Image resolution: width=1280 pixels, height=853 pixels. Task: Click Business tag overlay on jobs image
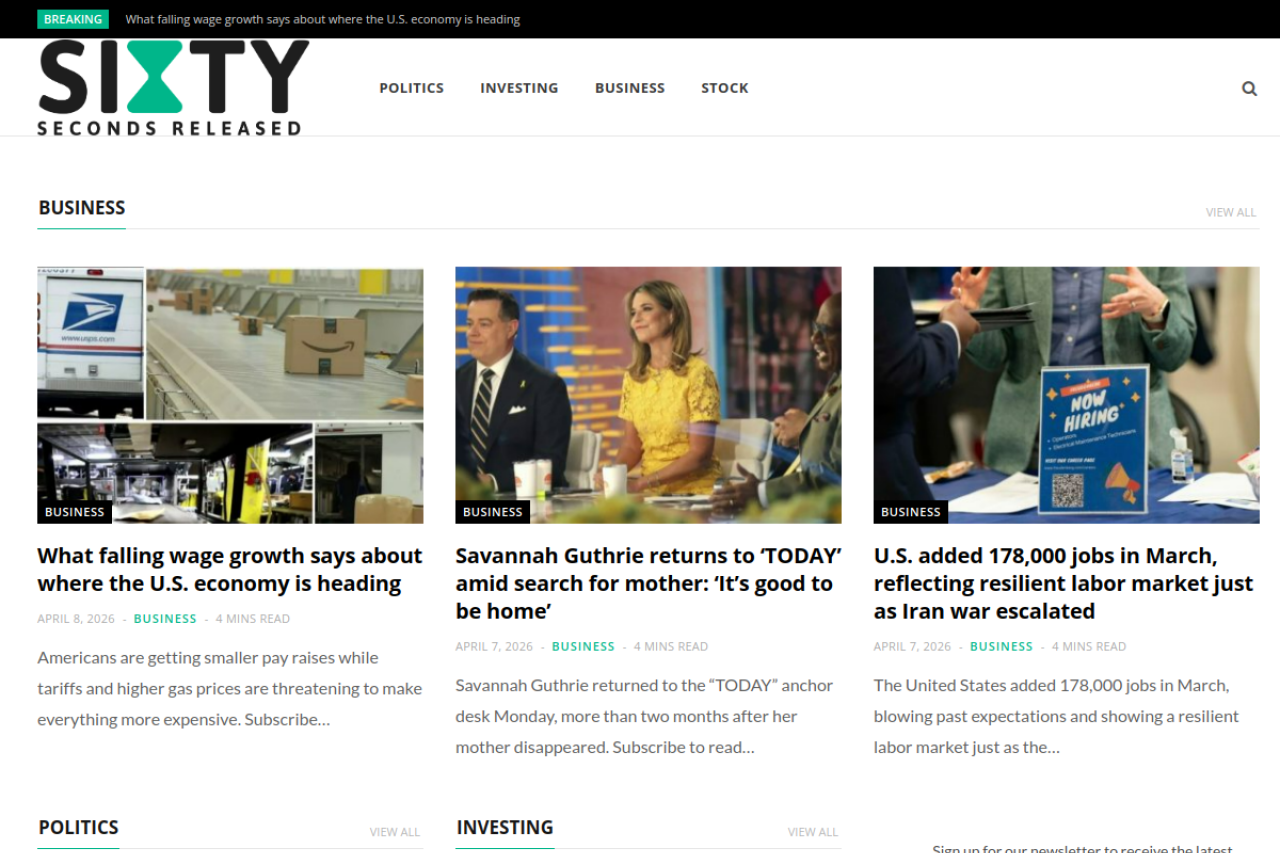point(910,512)
